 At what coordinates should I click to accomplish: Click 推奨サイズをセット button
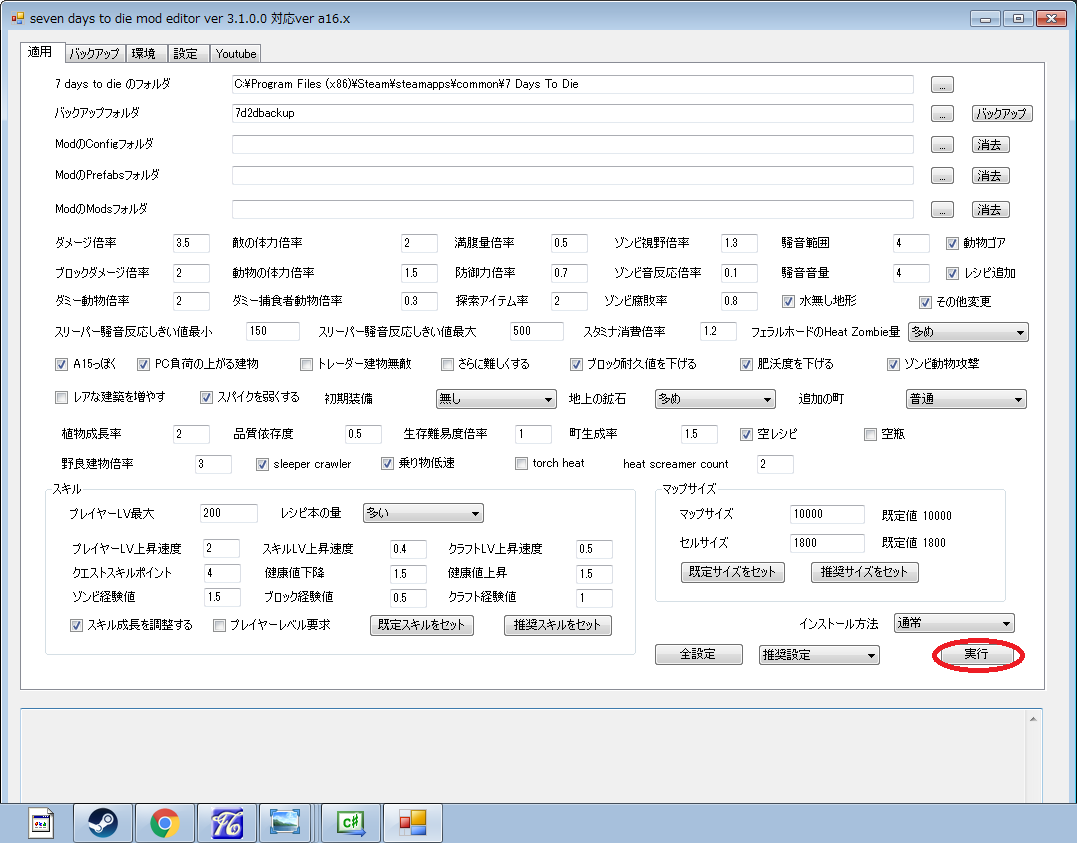pos(864,572)
